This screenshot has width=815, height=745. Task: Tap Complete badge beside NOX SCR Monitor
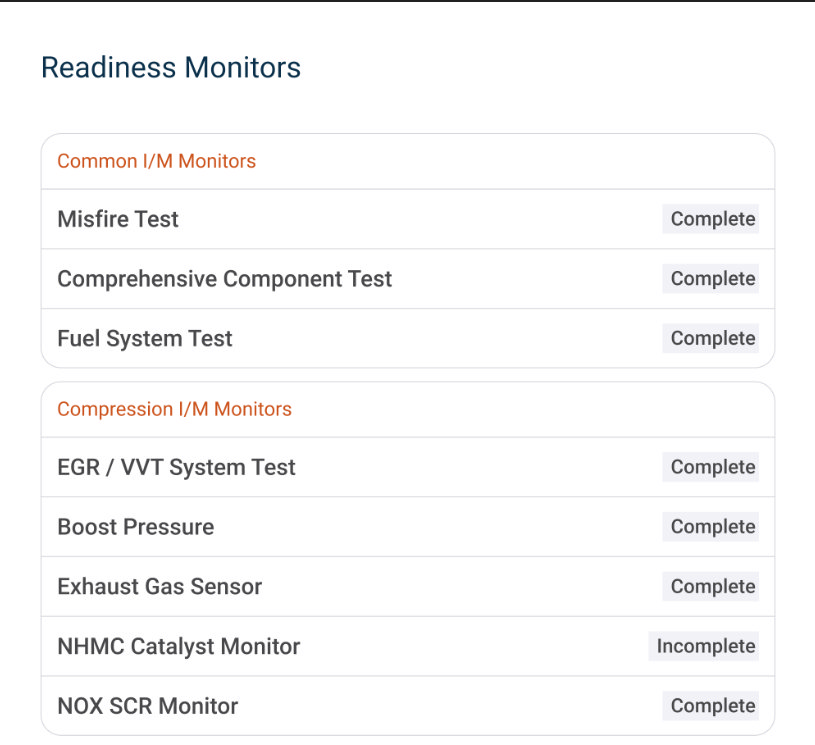pos(710,706)
